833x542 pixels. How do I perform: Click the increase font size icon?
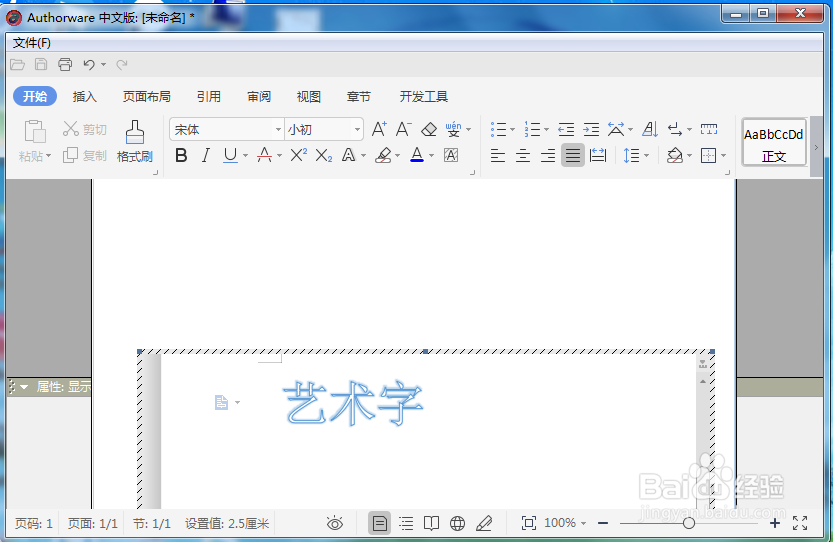tap(379, 129)
